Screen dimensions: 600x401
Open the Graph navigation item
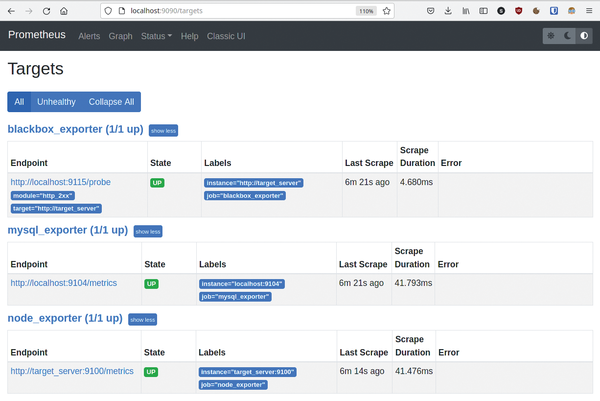[x=121, y=36]
